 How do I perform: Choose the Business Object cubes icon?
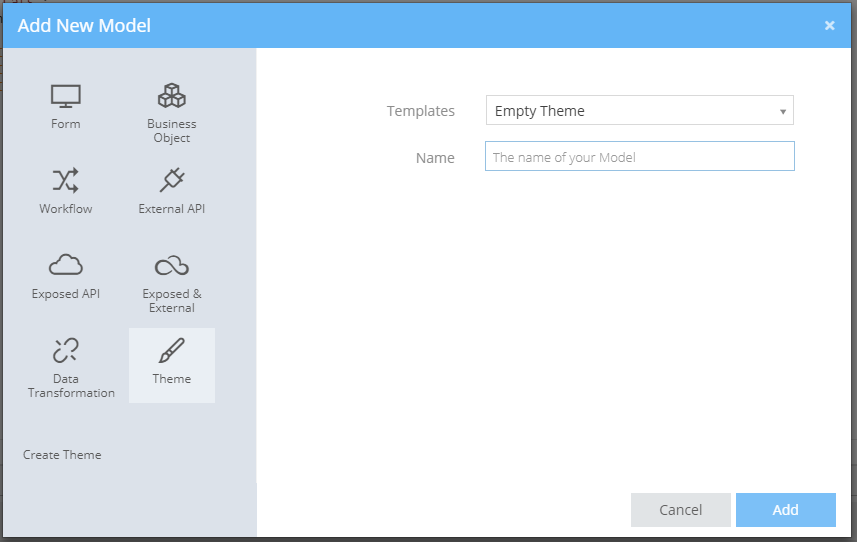pos(172,96)
